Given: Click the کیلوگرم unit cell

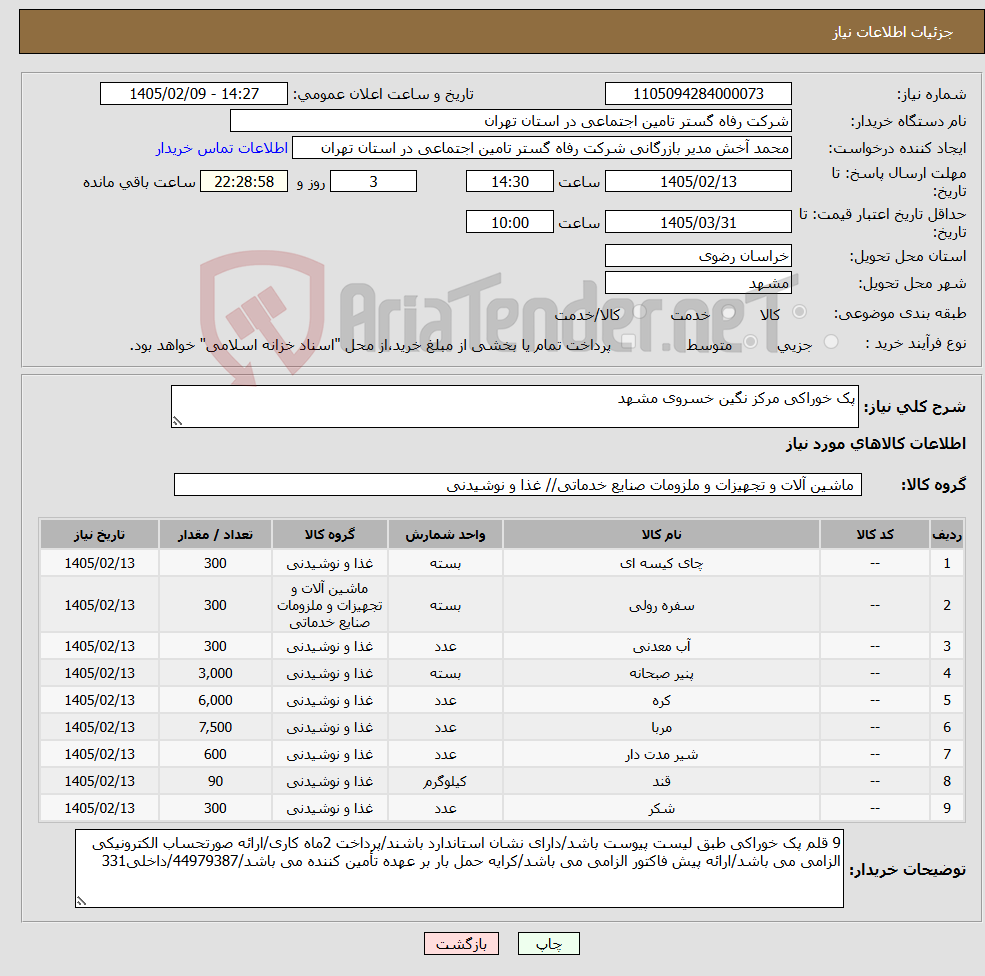Looking at the screenshot, I should pos(445,781).
